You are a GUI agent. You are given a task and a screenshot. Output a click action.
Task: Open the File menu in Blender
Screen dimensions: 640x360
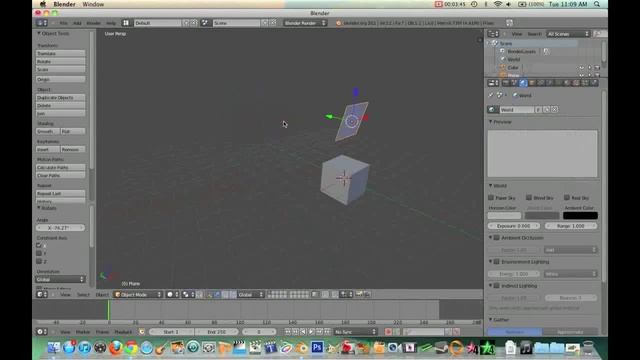[x=63, y=23]
